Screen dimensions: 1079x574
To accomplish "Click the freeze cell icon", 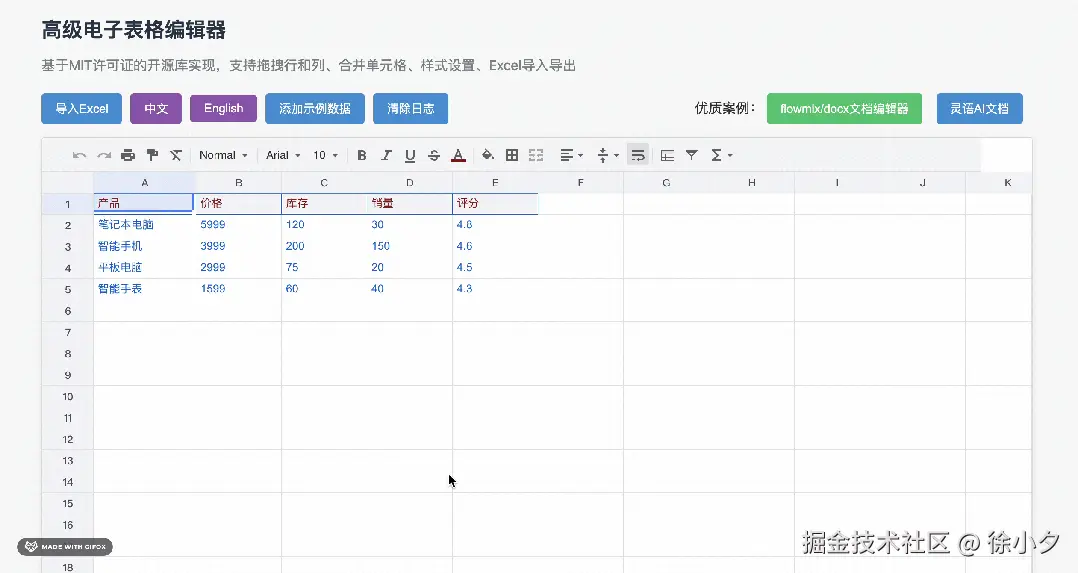I will pyautogui.click(x=668, y=155).
